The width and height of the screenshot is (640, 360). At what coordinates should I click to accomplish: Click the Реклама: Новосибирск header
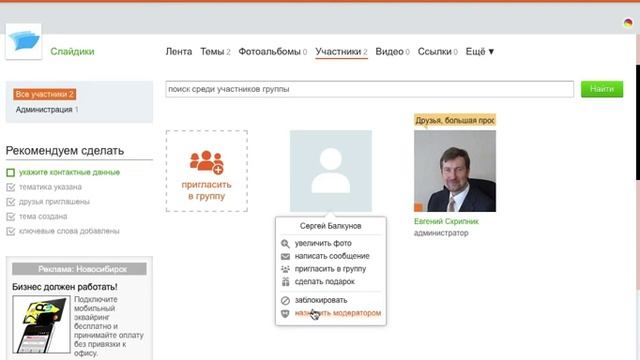pyautogui.click(x=79, y=269)
